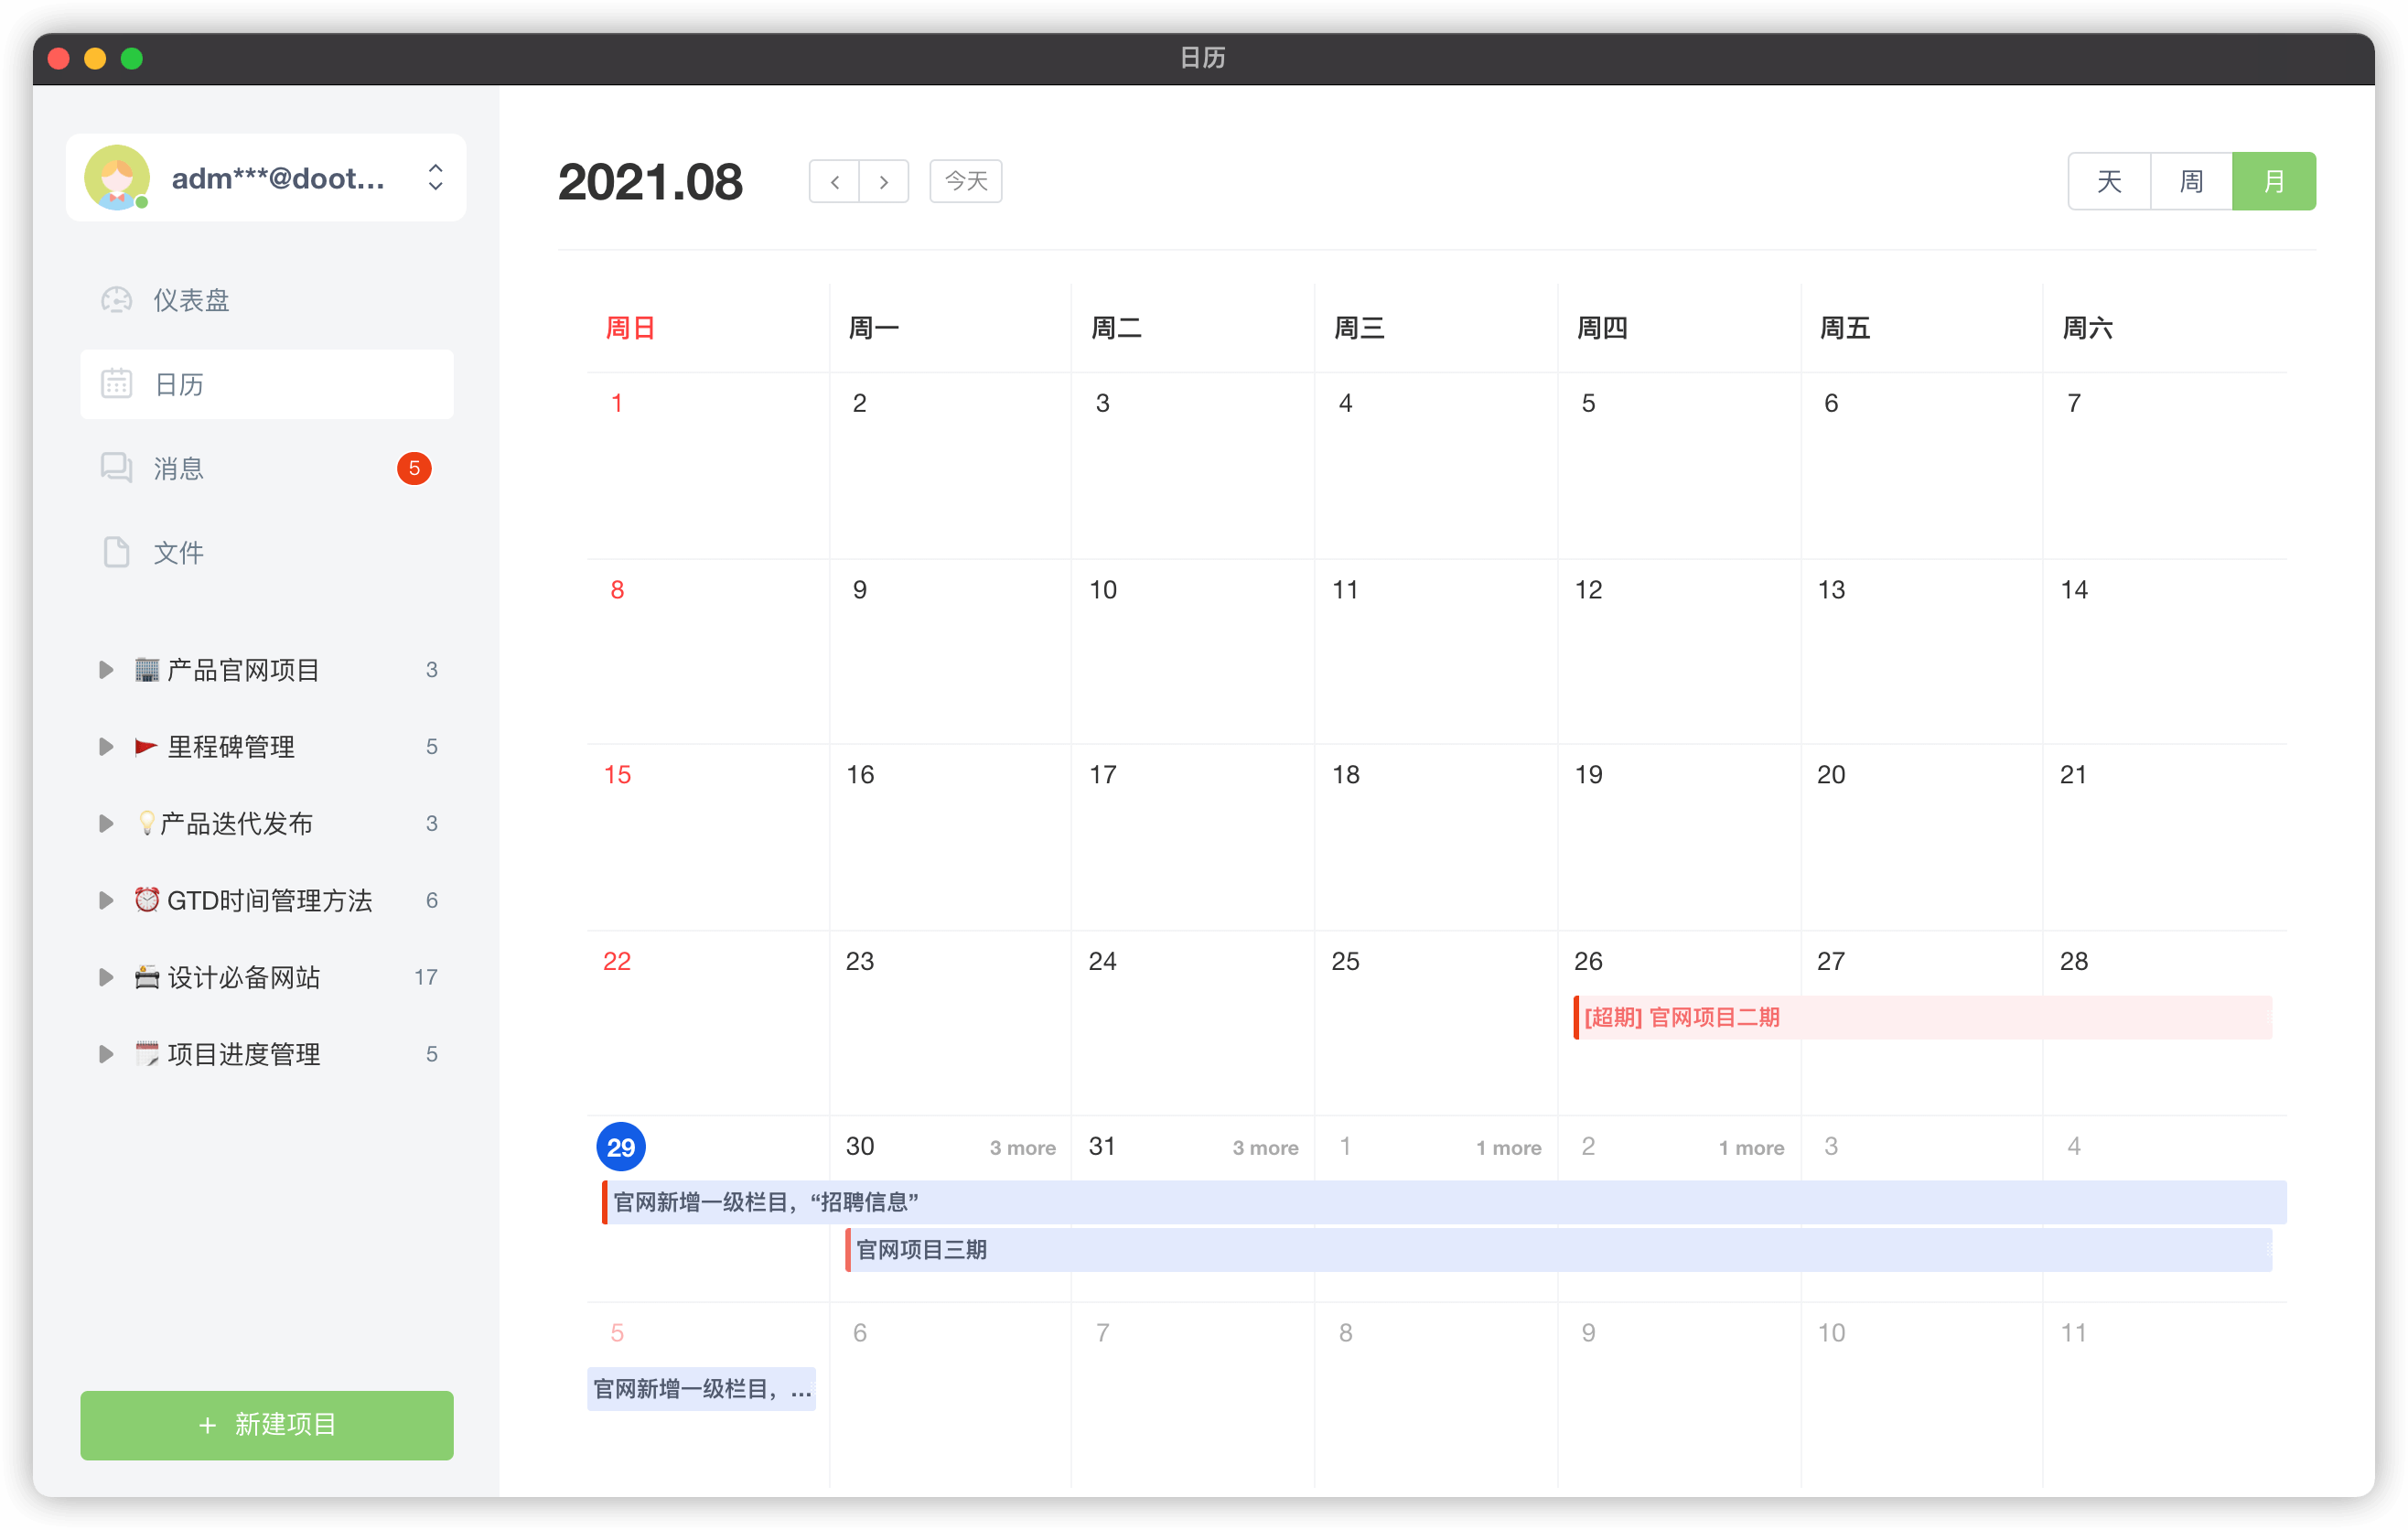Click the 消息 messages icon
The height and width of the screenshot is (1530, 2408).
tap(116, 467)
